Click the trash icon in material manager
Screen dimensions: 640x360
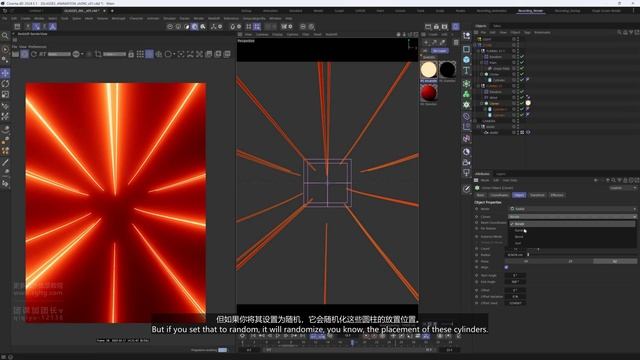click(456, 42)
